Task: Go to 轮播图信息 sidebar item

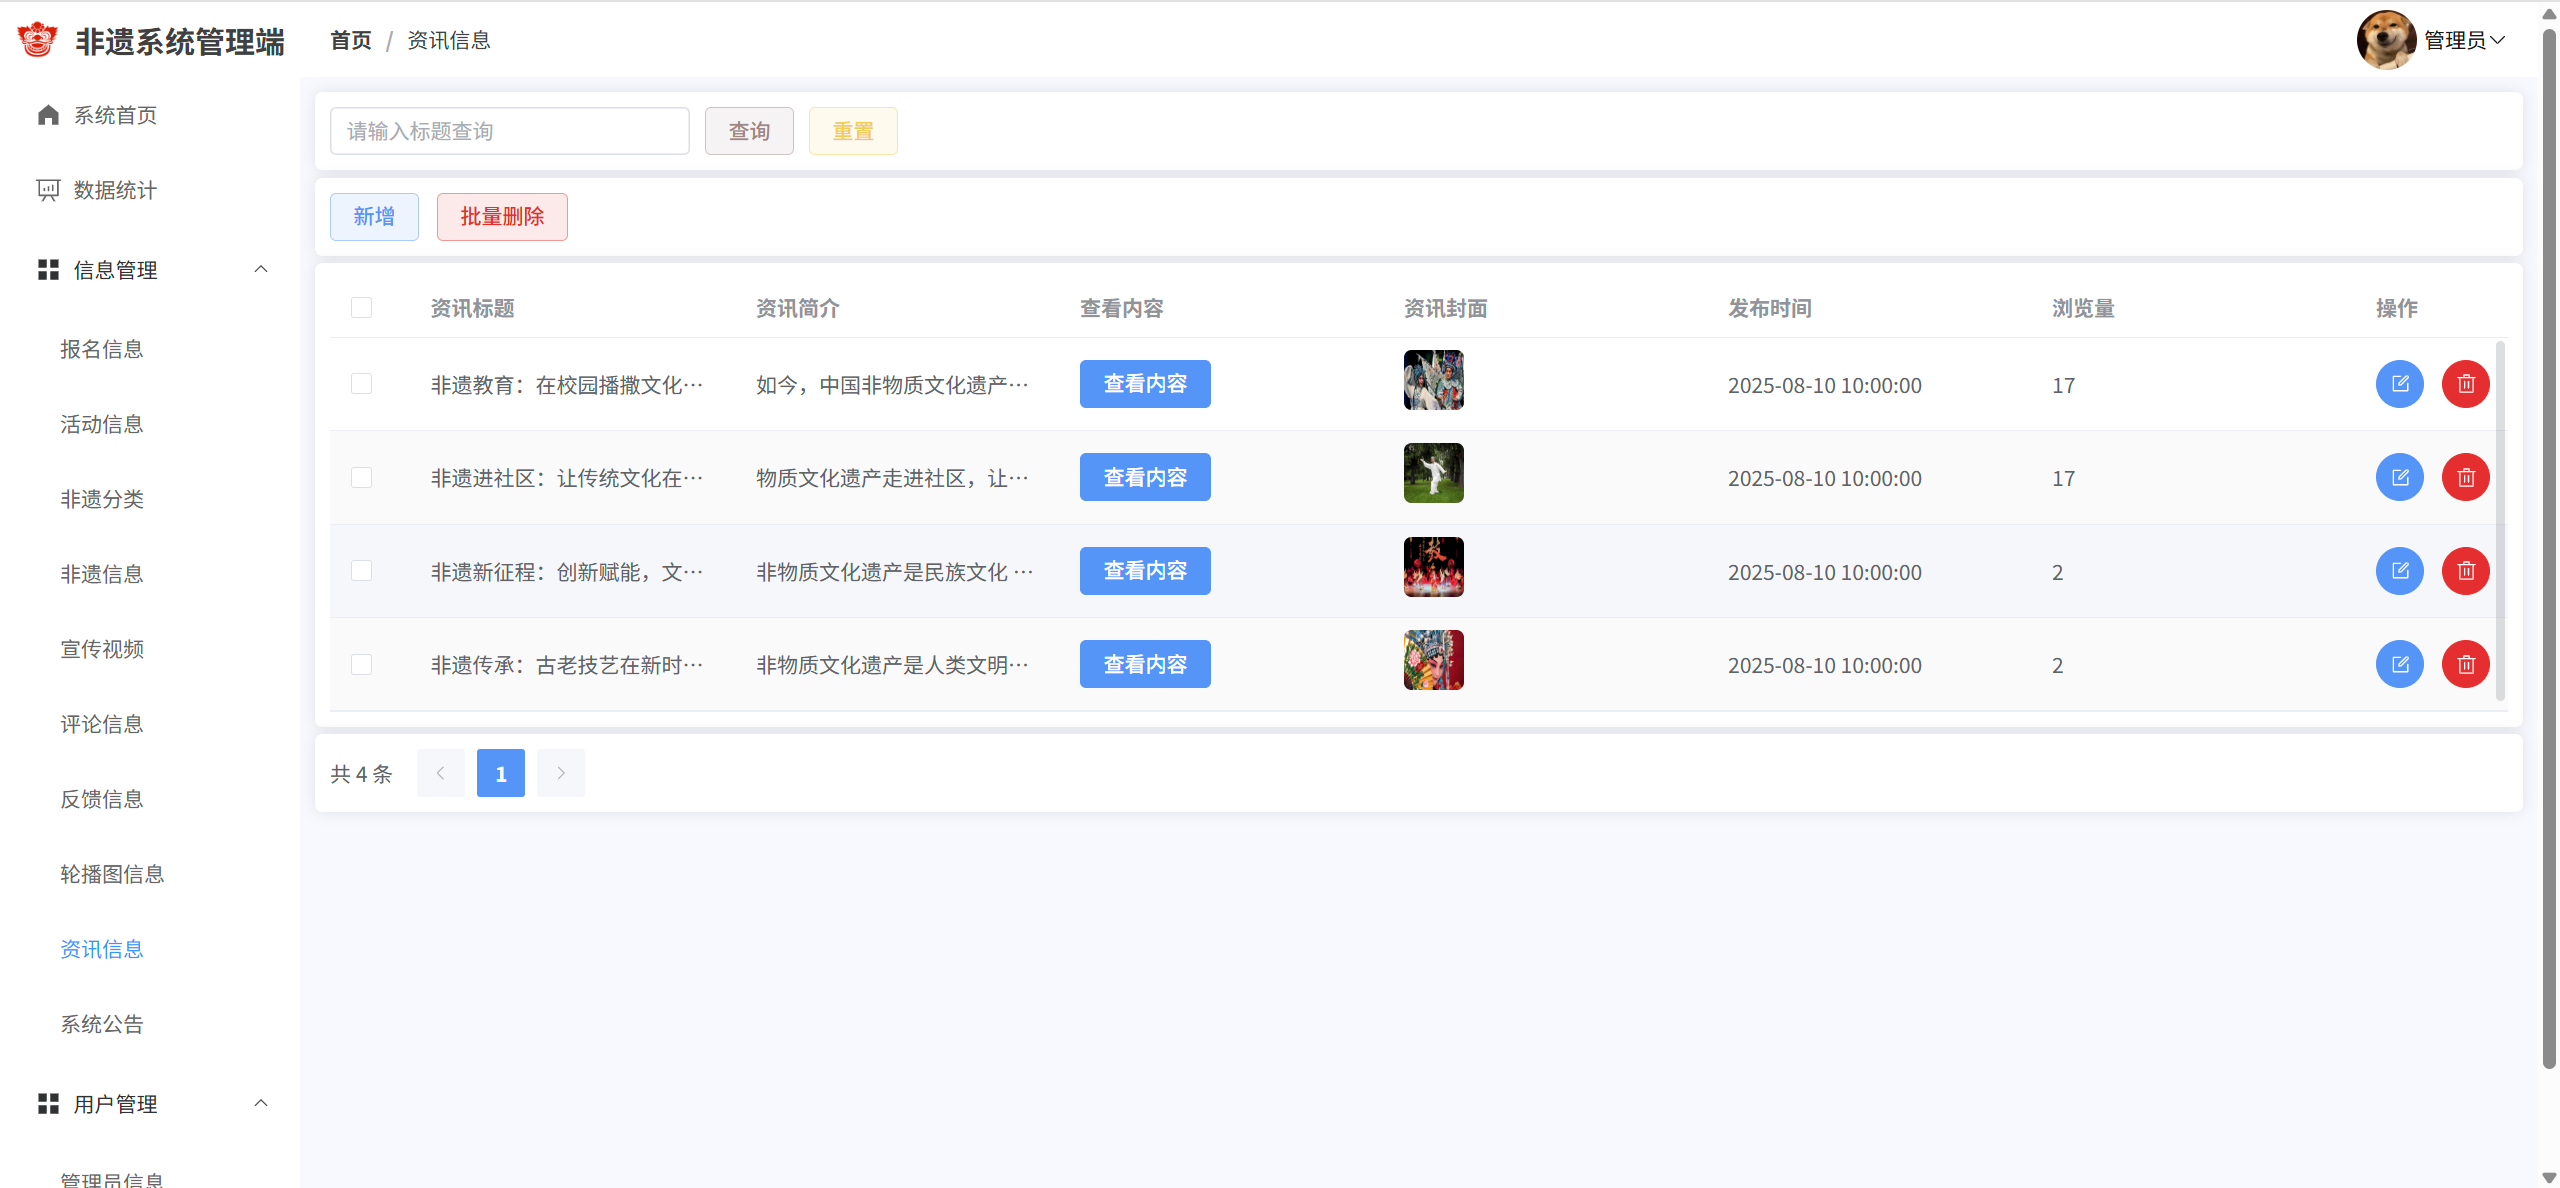Action: point(112,874)
